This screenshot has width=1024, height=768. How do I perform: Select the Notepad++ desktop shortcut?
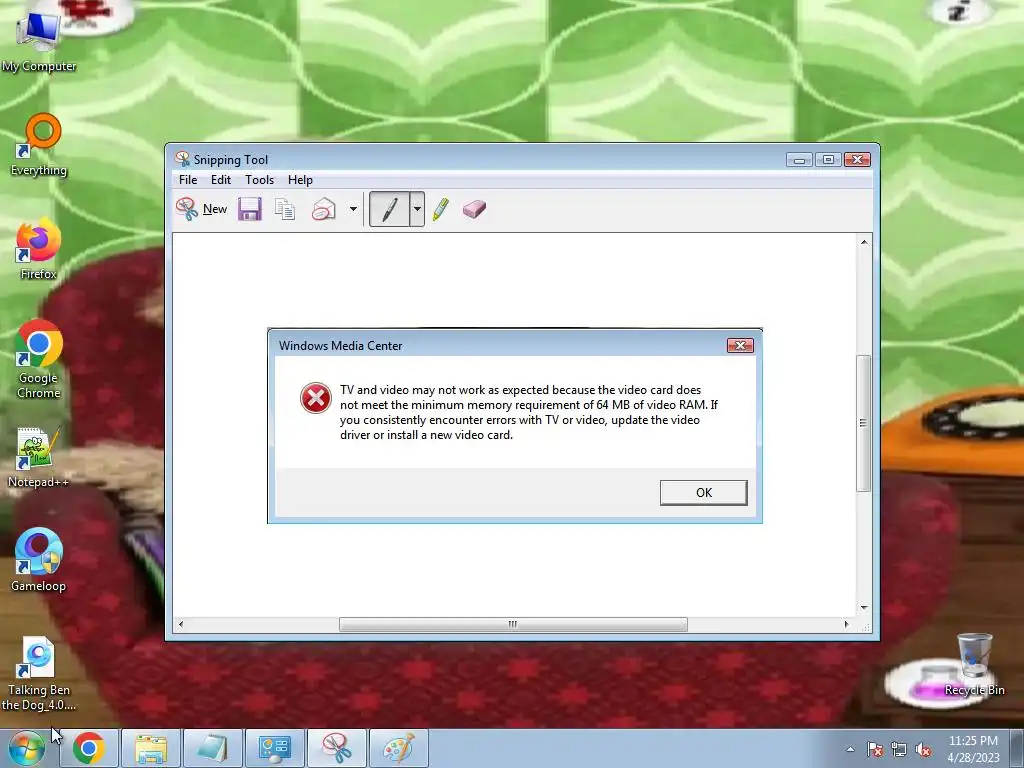(x=38, y=457)
